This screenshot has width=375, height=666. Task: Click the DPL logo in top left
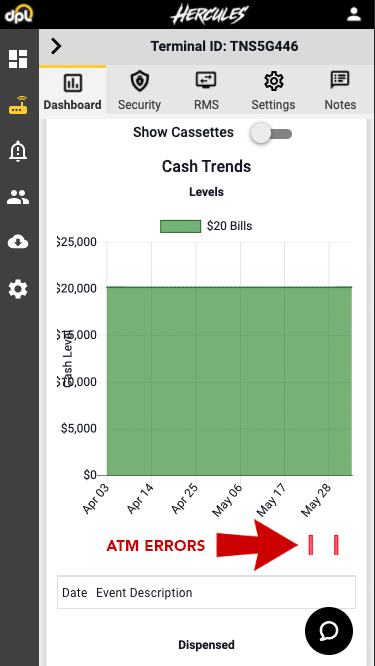[x=18, y=14]
